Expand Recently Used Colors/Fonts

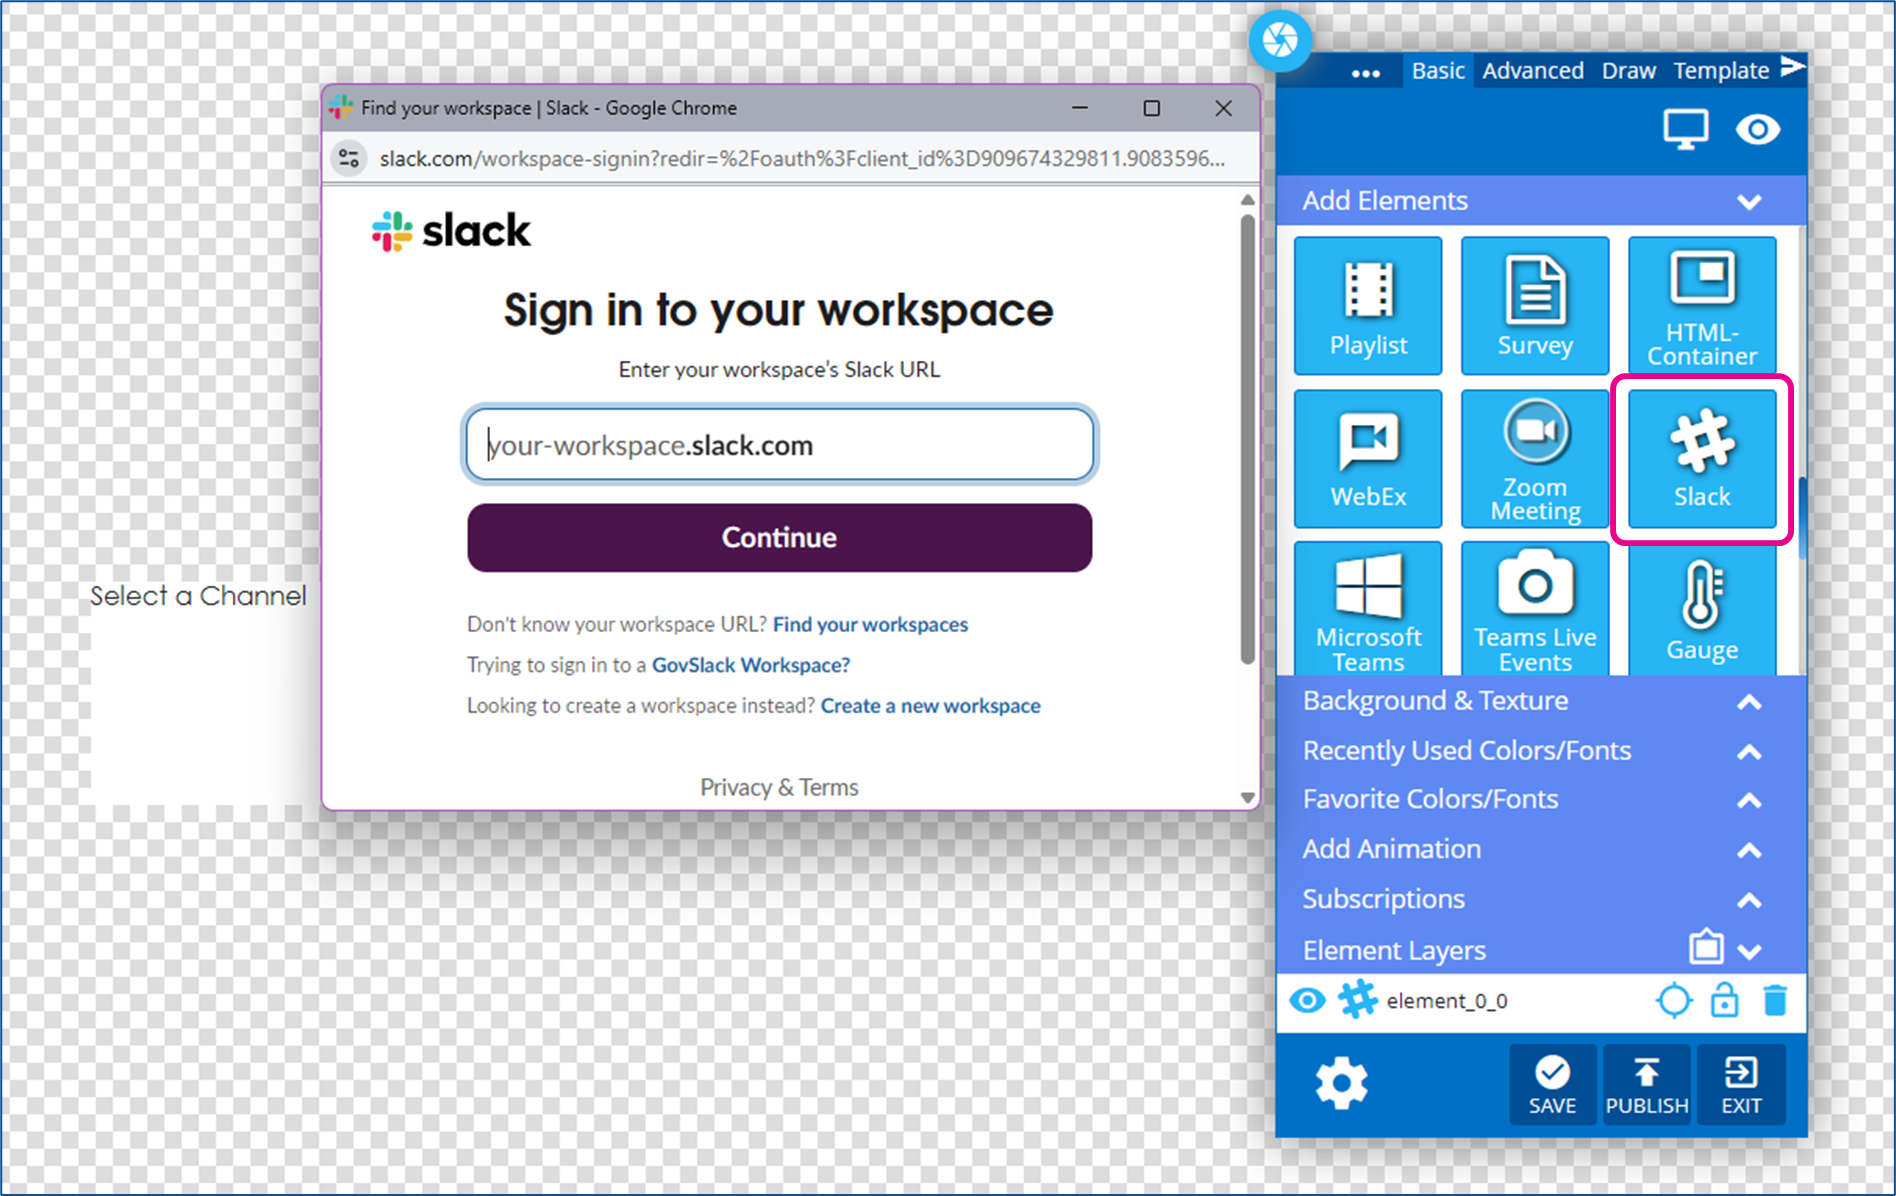pos(1749,752)
